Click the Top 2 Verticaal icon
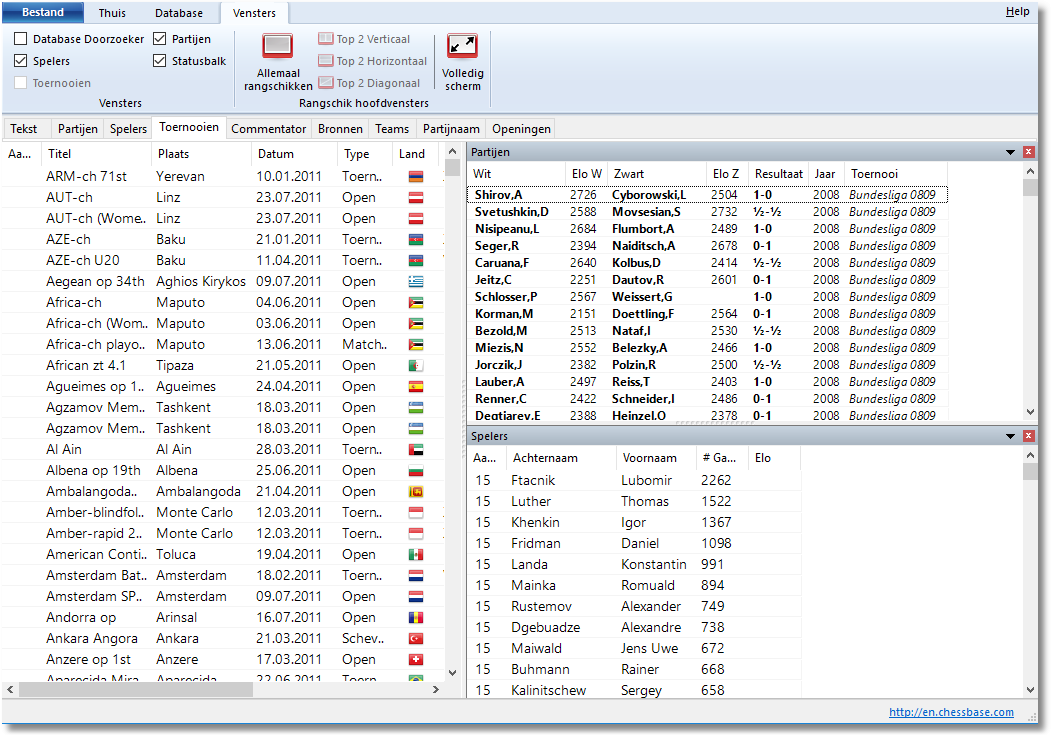Screen dimensions: 1052x738 [x=326, y=39]
